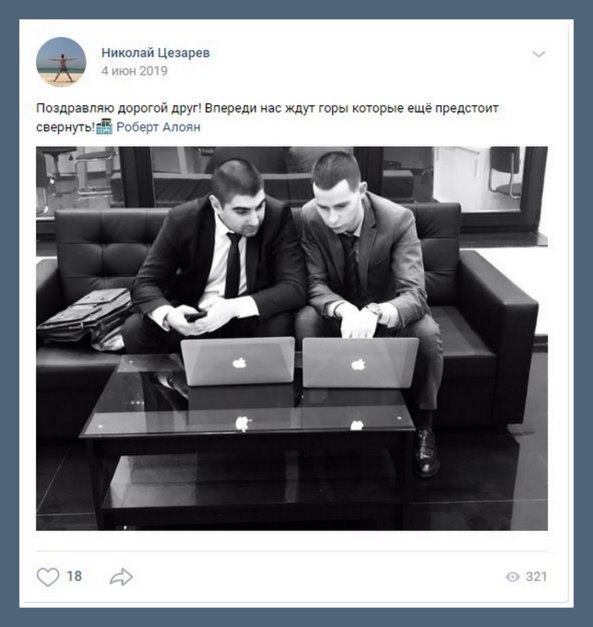
Task: Click the right Apple logo in the photo
Action: 358,364
